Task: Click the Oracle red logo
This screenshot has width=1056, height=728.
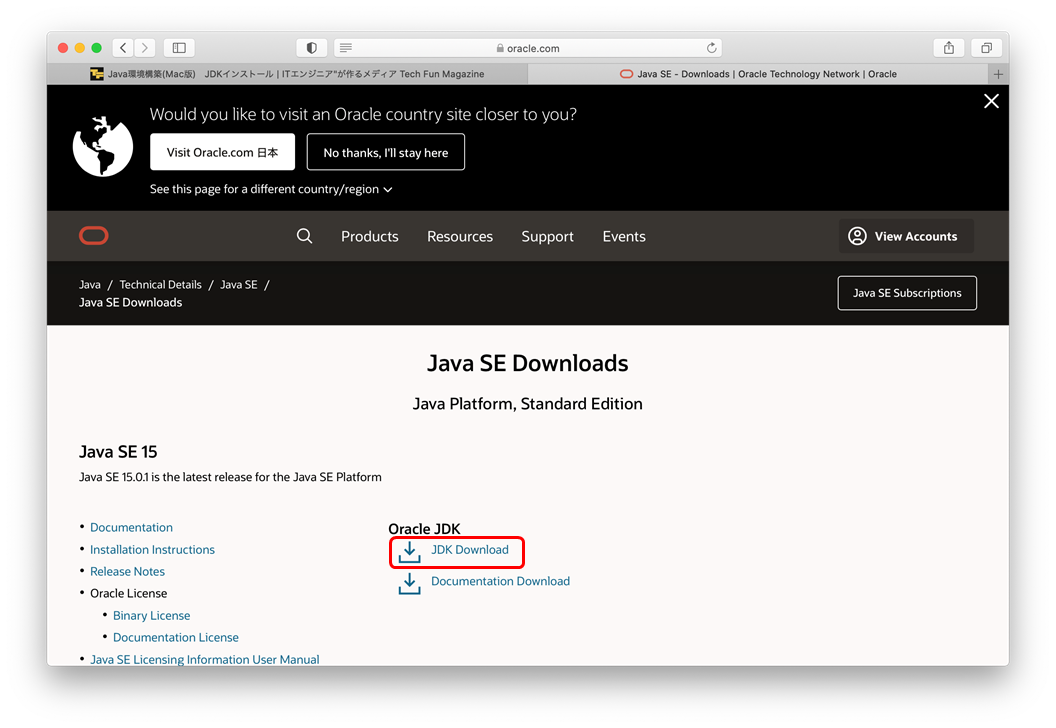Action: coord(94,236)
